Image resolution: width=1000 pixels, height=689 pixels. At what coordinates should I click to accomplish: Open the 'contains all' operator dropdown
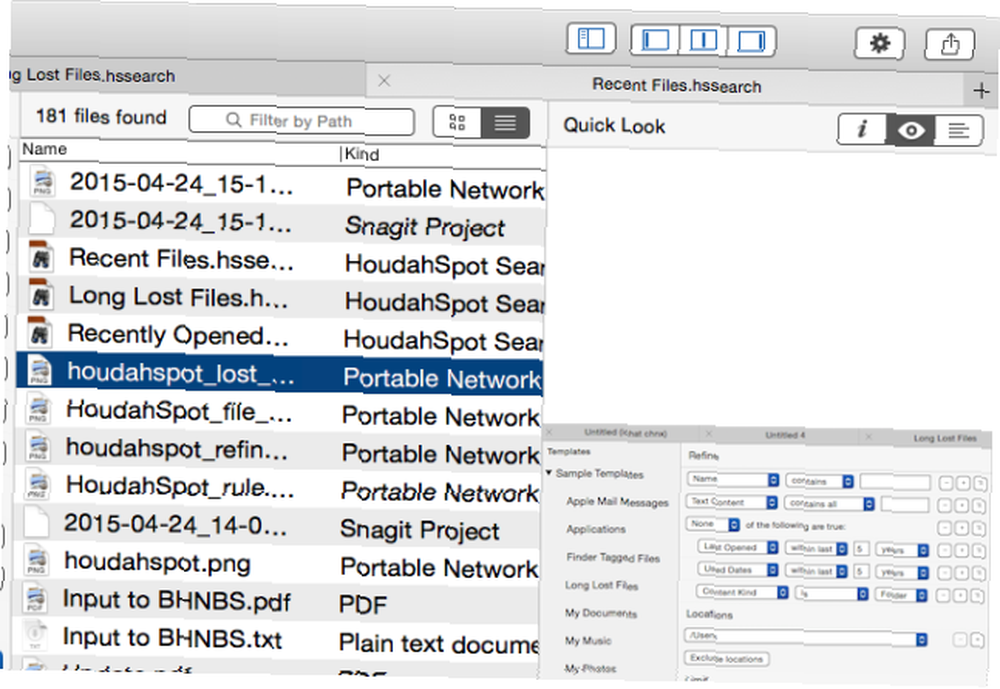point(830,504)
